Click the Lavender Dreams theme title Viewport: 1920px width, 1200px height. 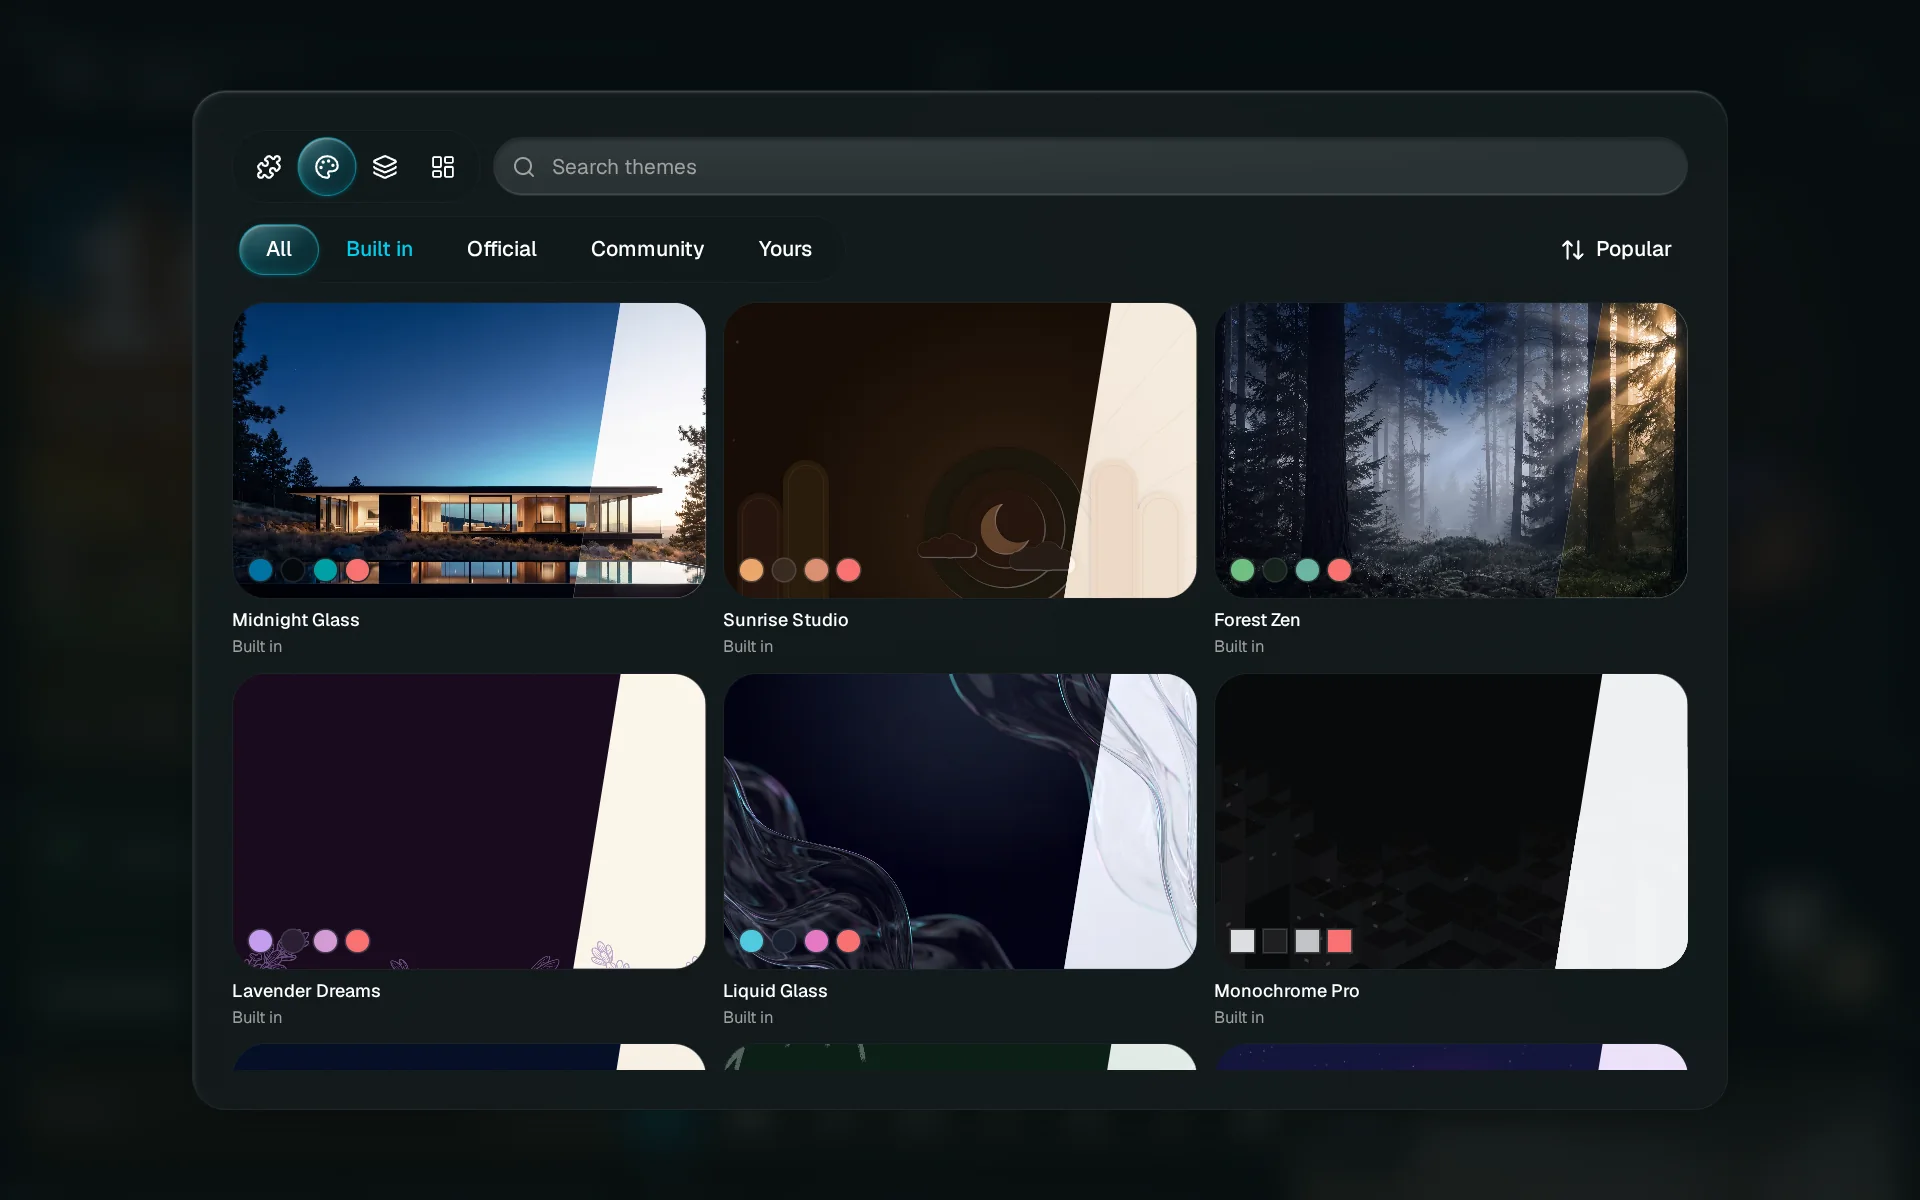tap(306, 991)
